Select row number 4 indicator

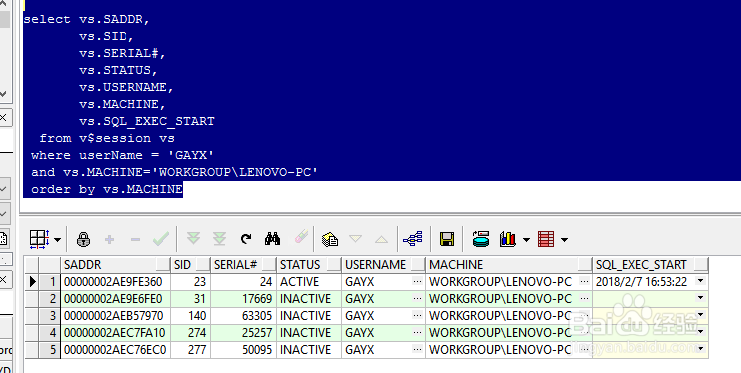[49, 333]
